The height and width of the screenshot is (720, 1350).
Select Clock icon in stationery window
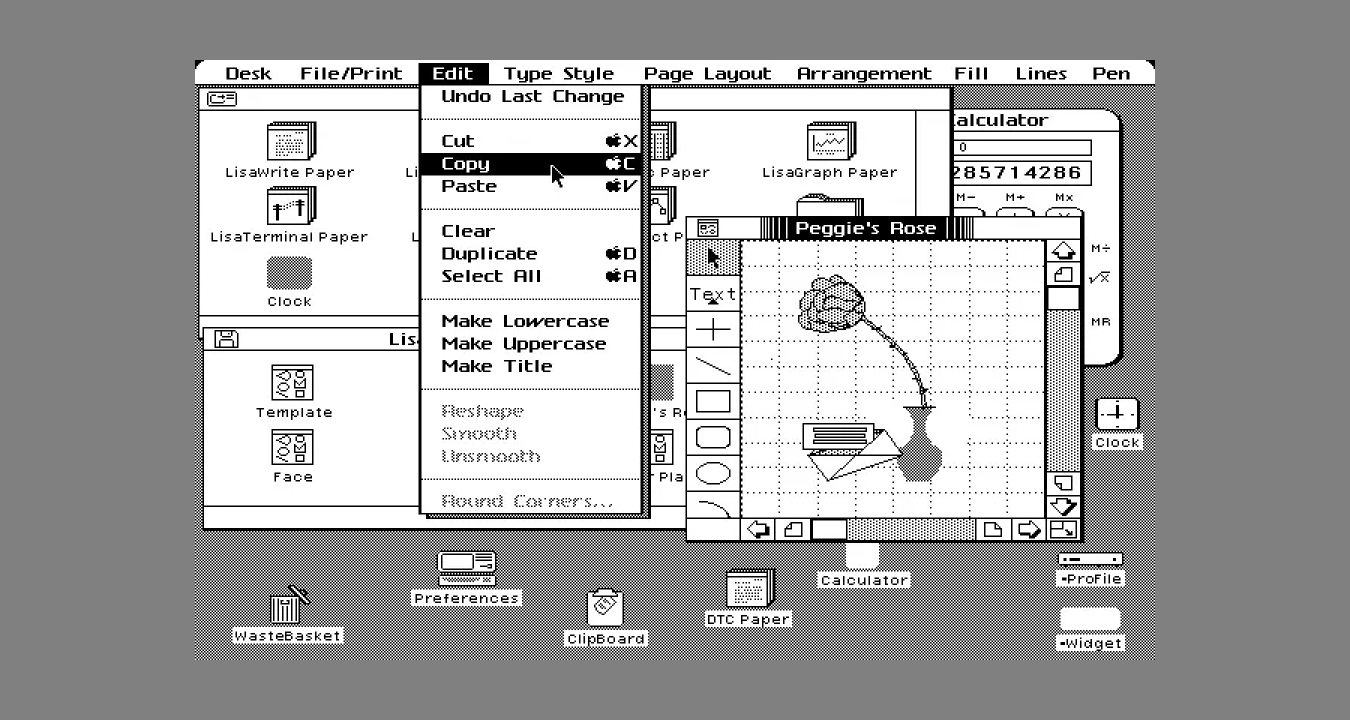pos(289,273)
